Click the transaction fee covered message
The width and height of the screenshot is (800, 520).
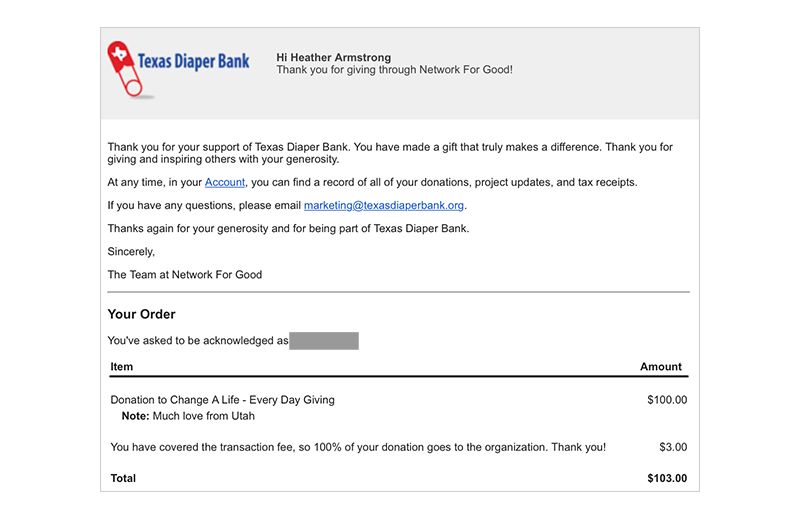[x=358, y=447]
